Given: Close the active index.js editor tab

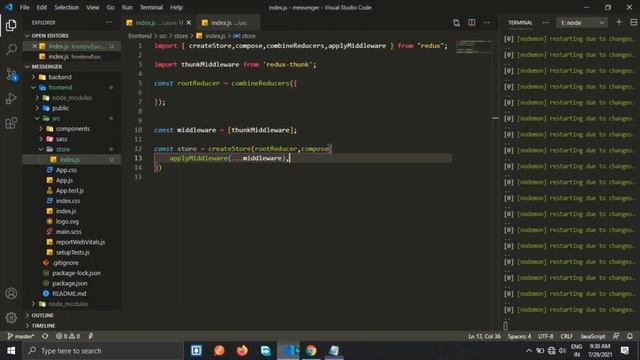Looking at the screenshot, I should point(189,23).
